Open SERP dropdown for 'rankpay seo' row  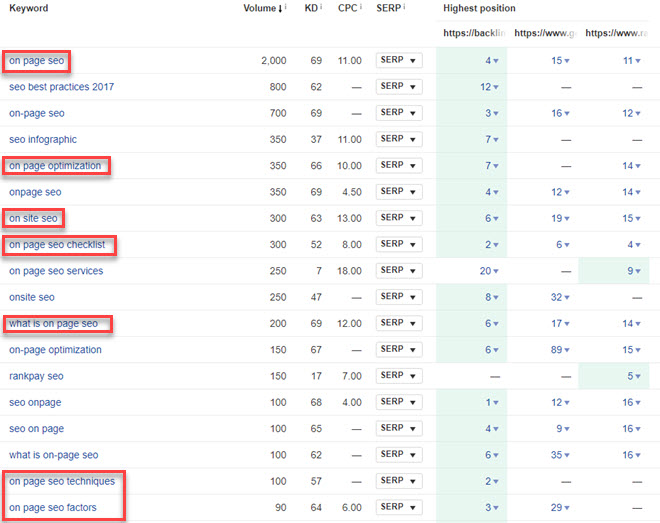pos(398,376)
